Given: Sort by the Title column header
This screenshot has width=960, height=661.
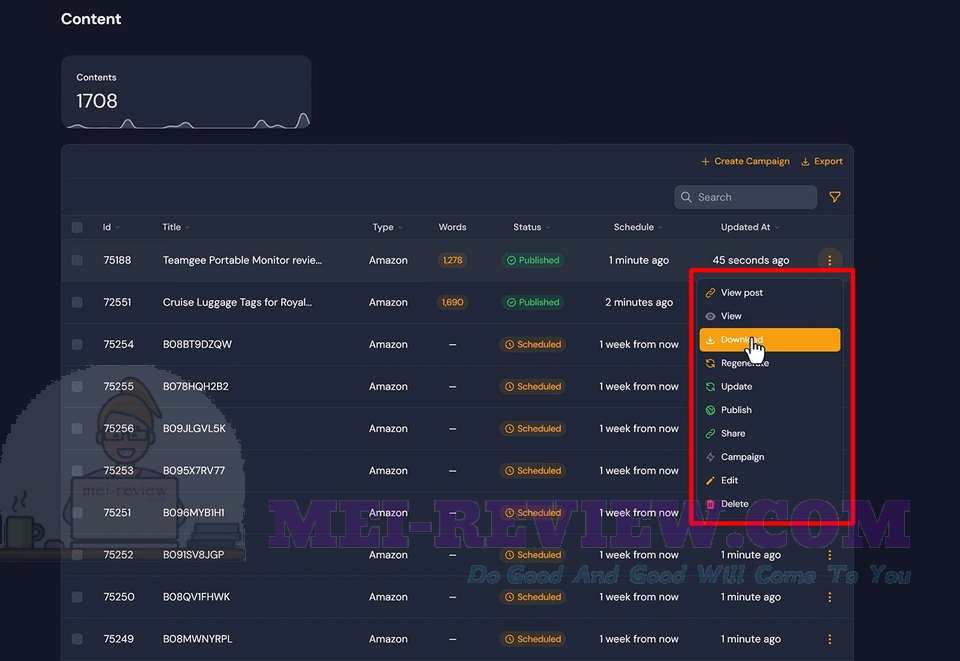Looking at the screenshot, I should (x=176, y=227).
